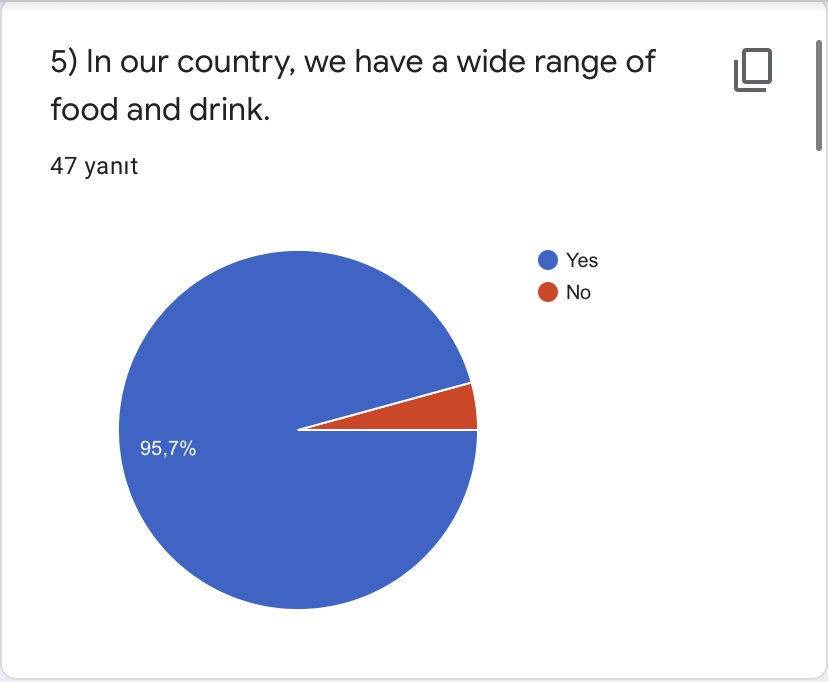Click the copy chart icon

(x=754, y=71)
